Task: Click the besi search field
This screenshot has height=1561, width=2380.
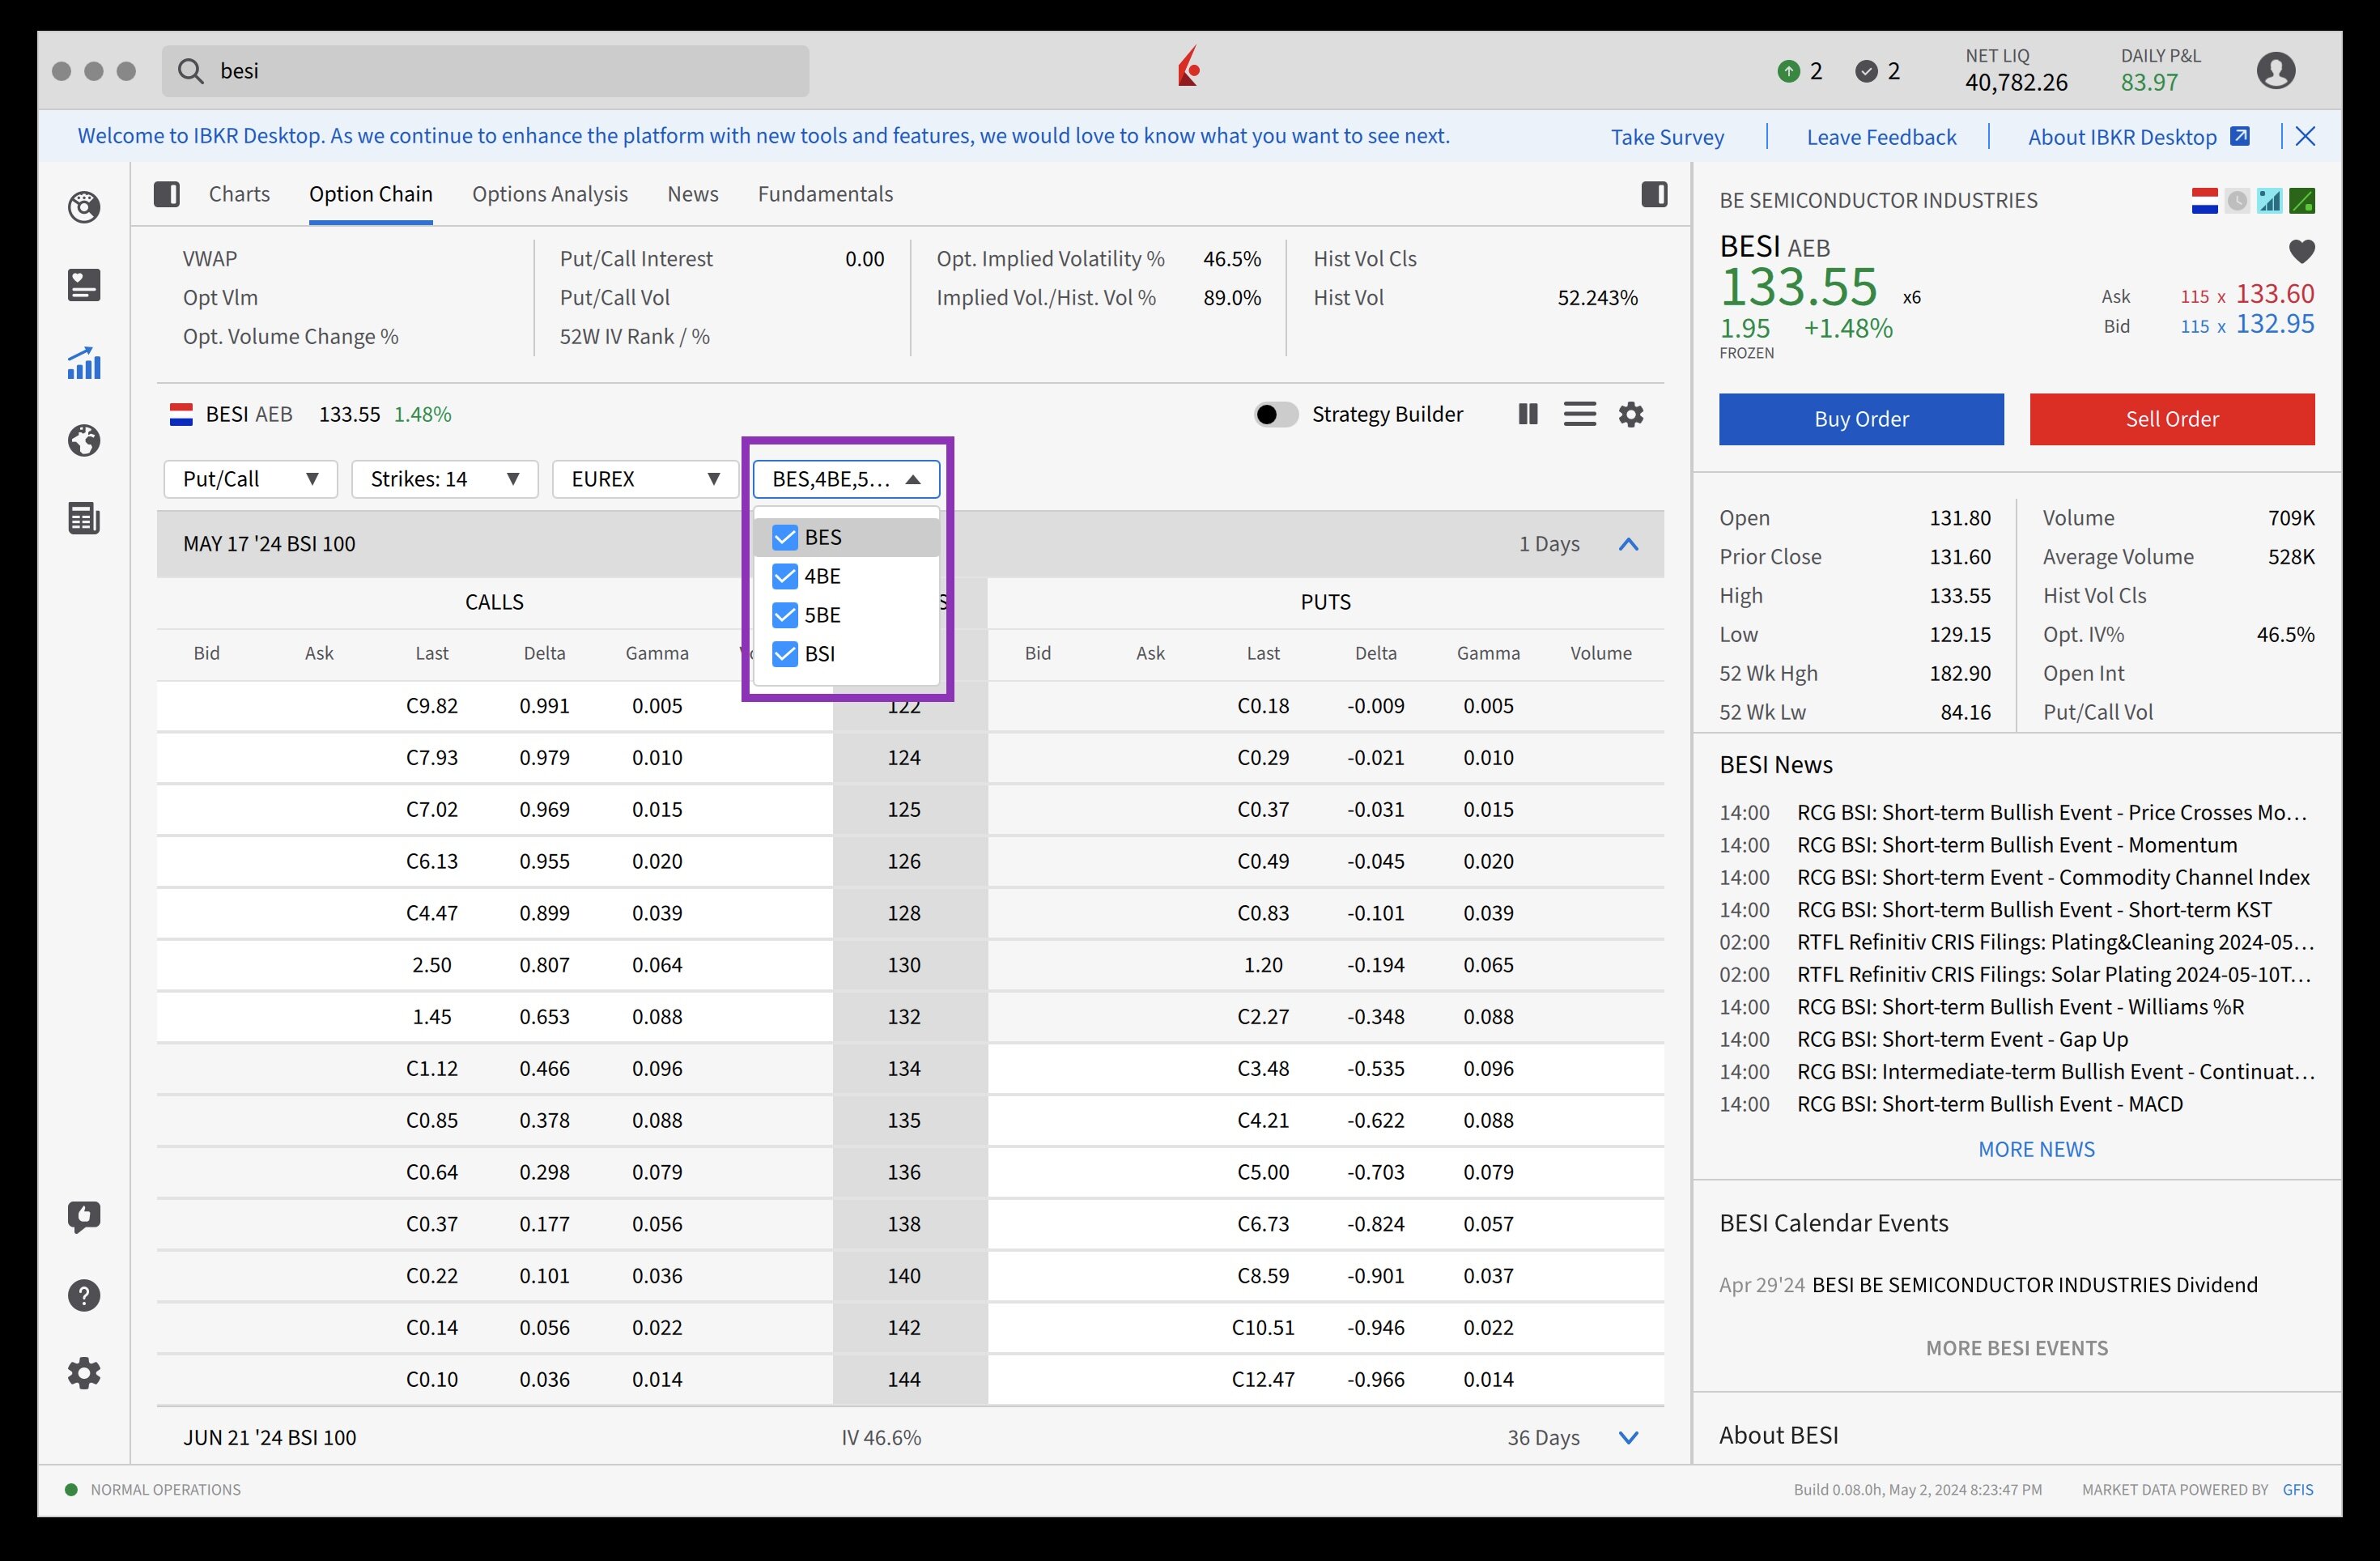Action: (x=485, y=71)
